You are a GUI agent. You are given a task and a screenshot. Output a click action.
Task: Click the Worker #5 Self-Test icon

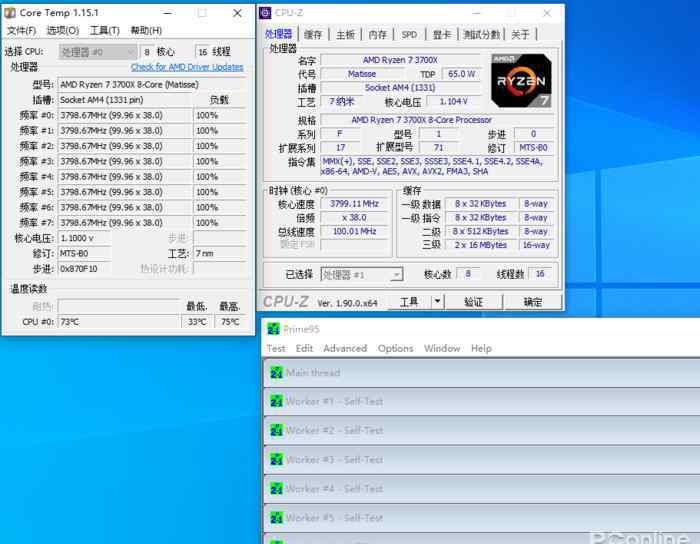tap(276, 518)
